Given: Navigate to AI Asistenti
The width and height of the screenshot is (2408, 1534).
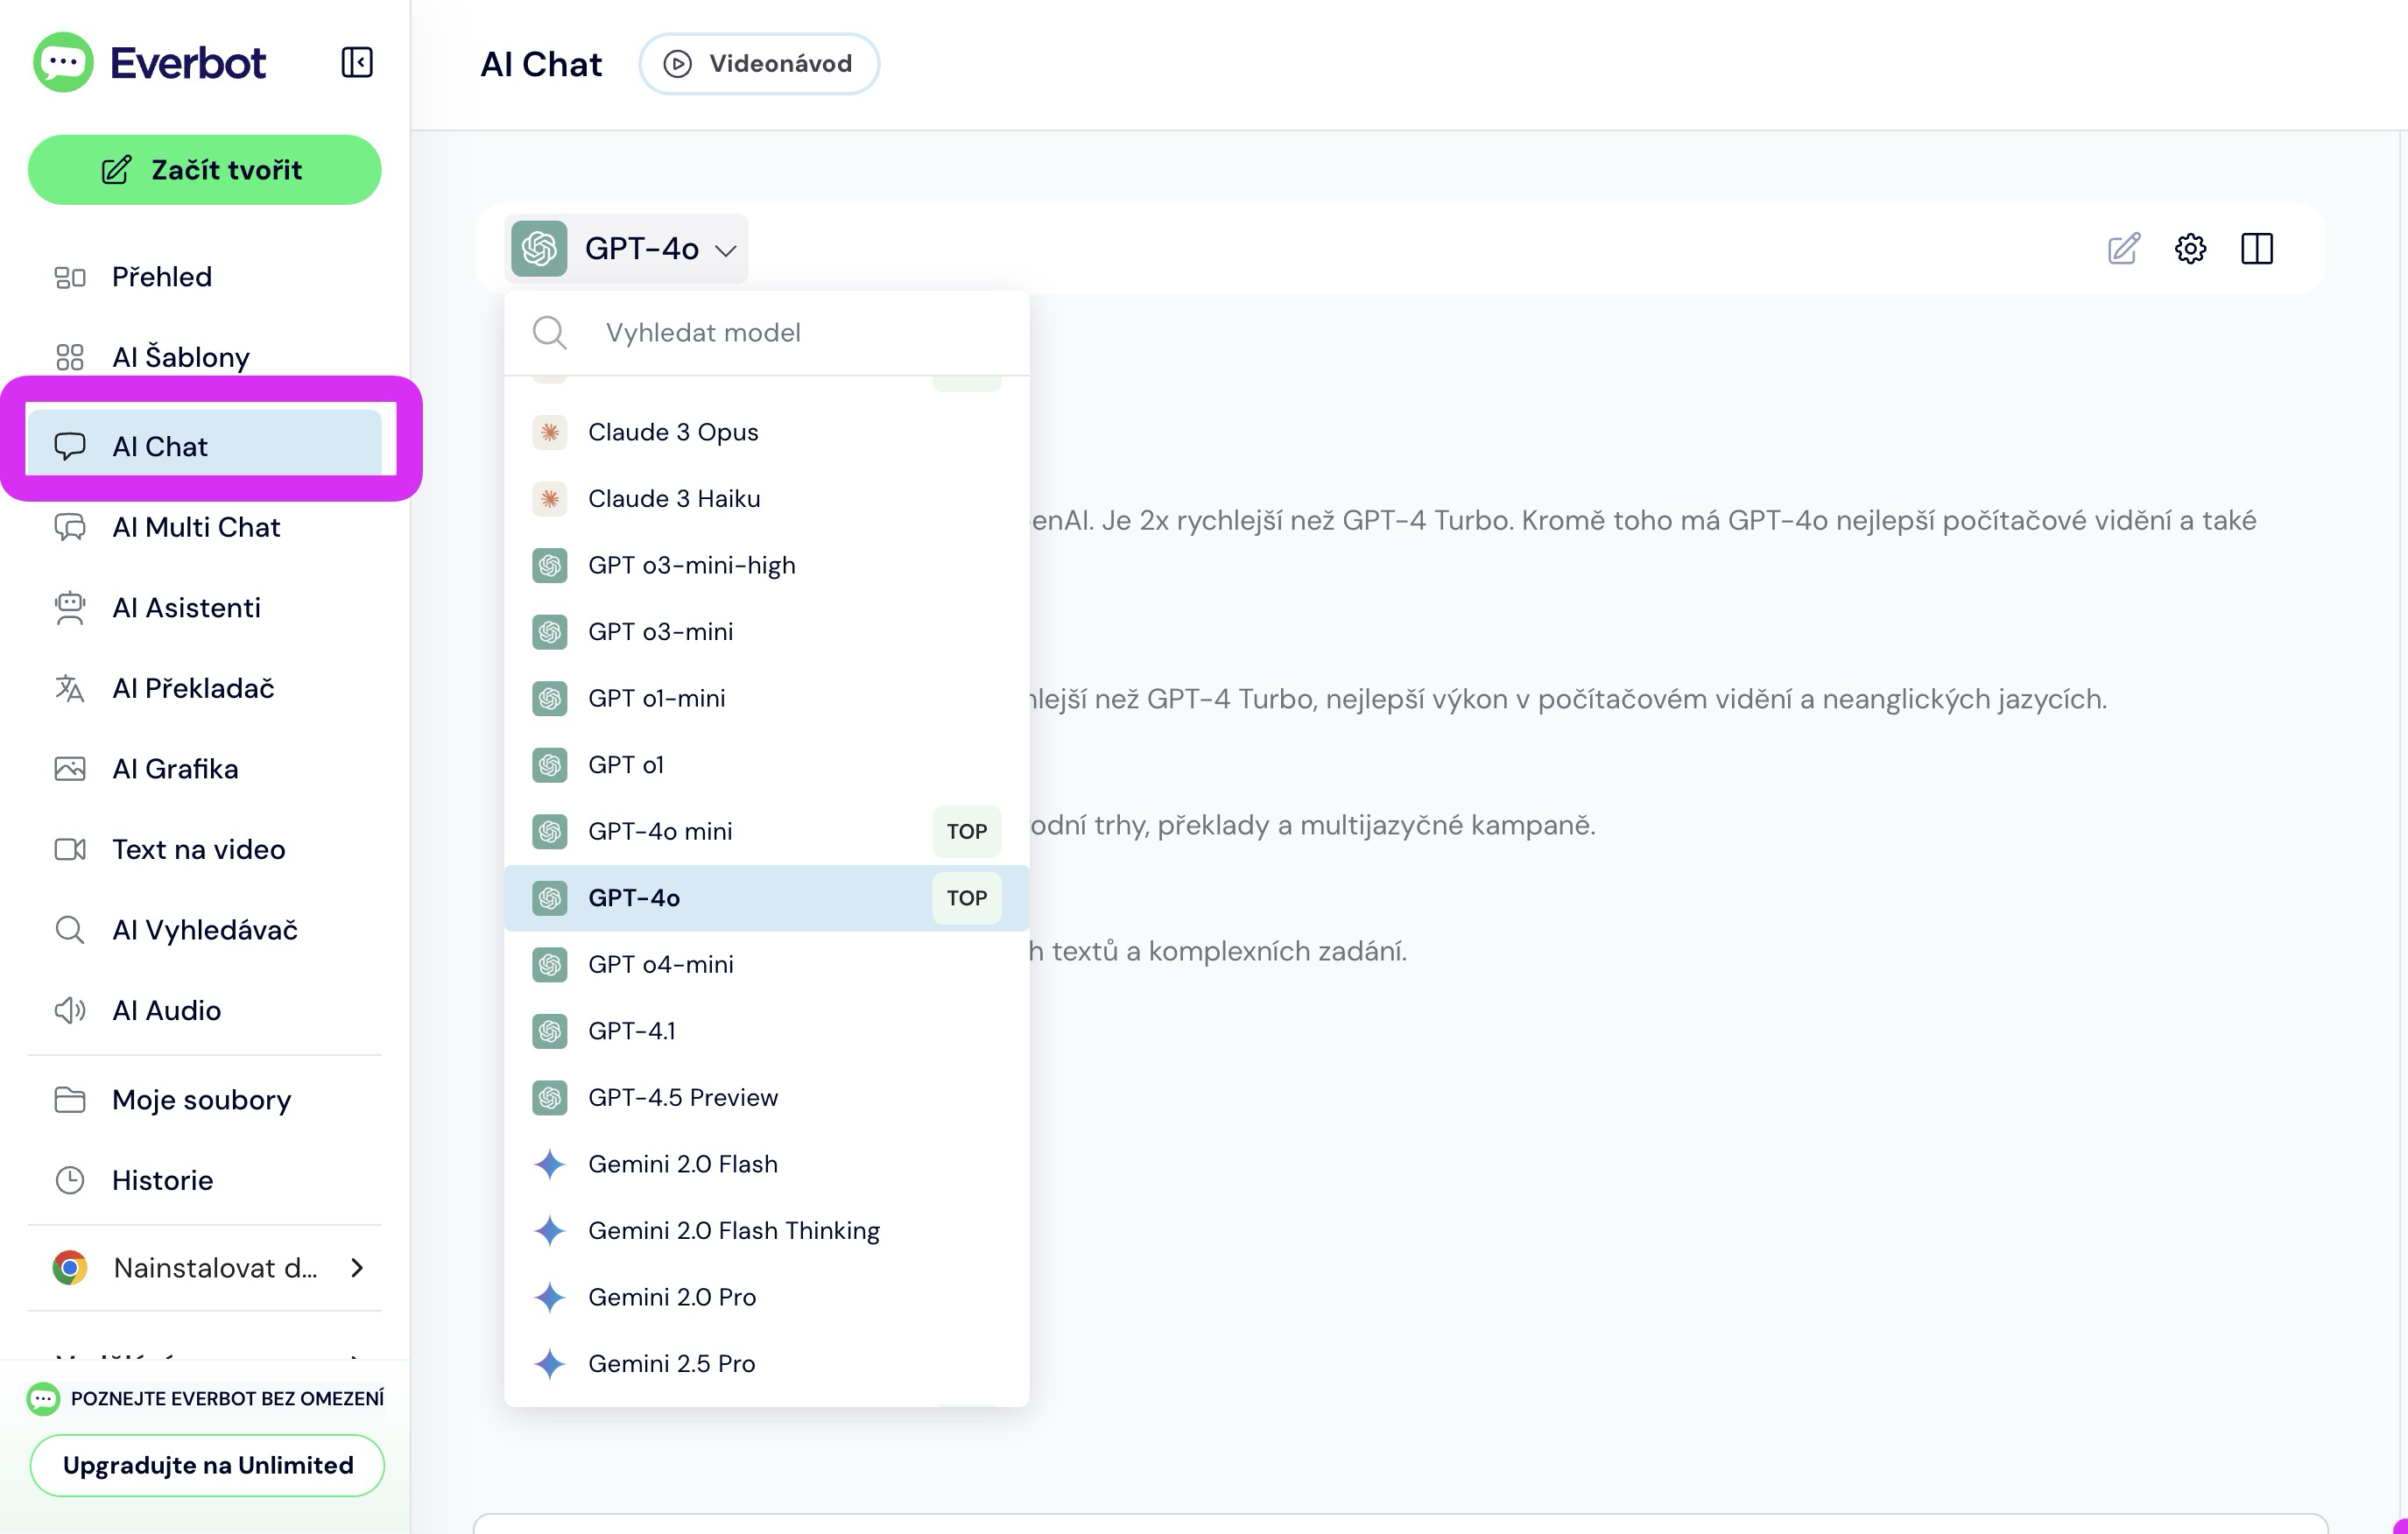Looking at the screenshot, I should pos(204,608).
